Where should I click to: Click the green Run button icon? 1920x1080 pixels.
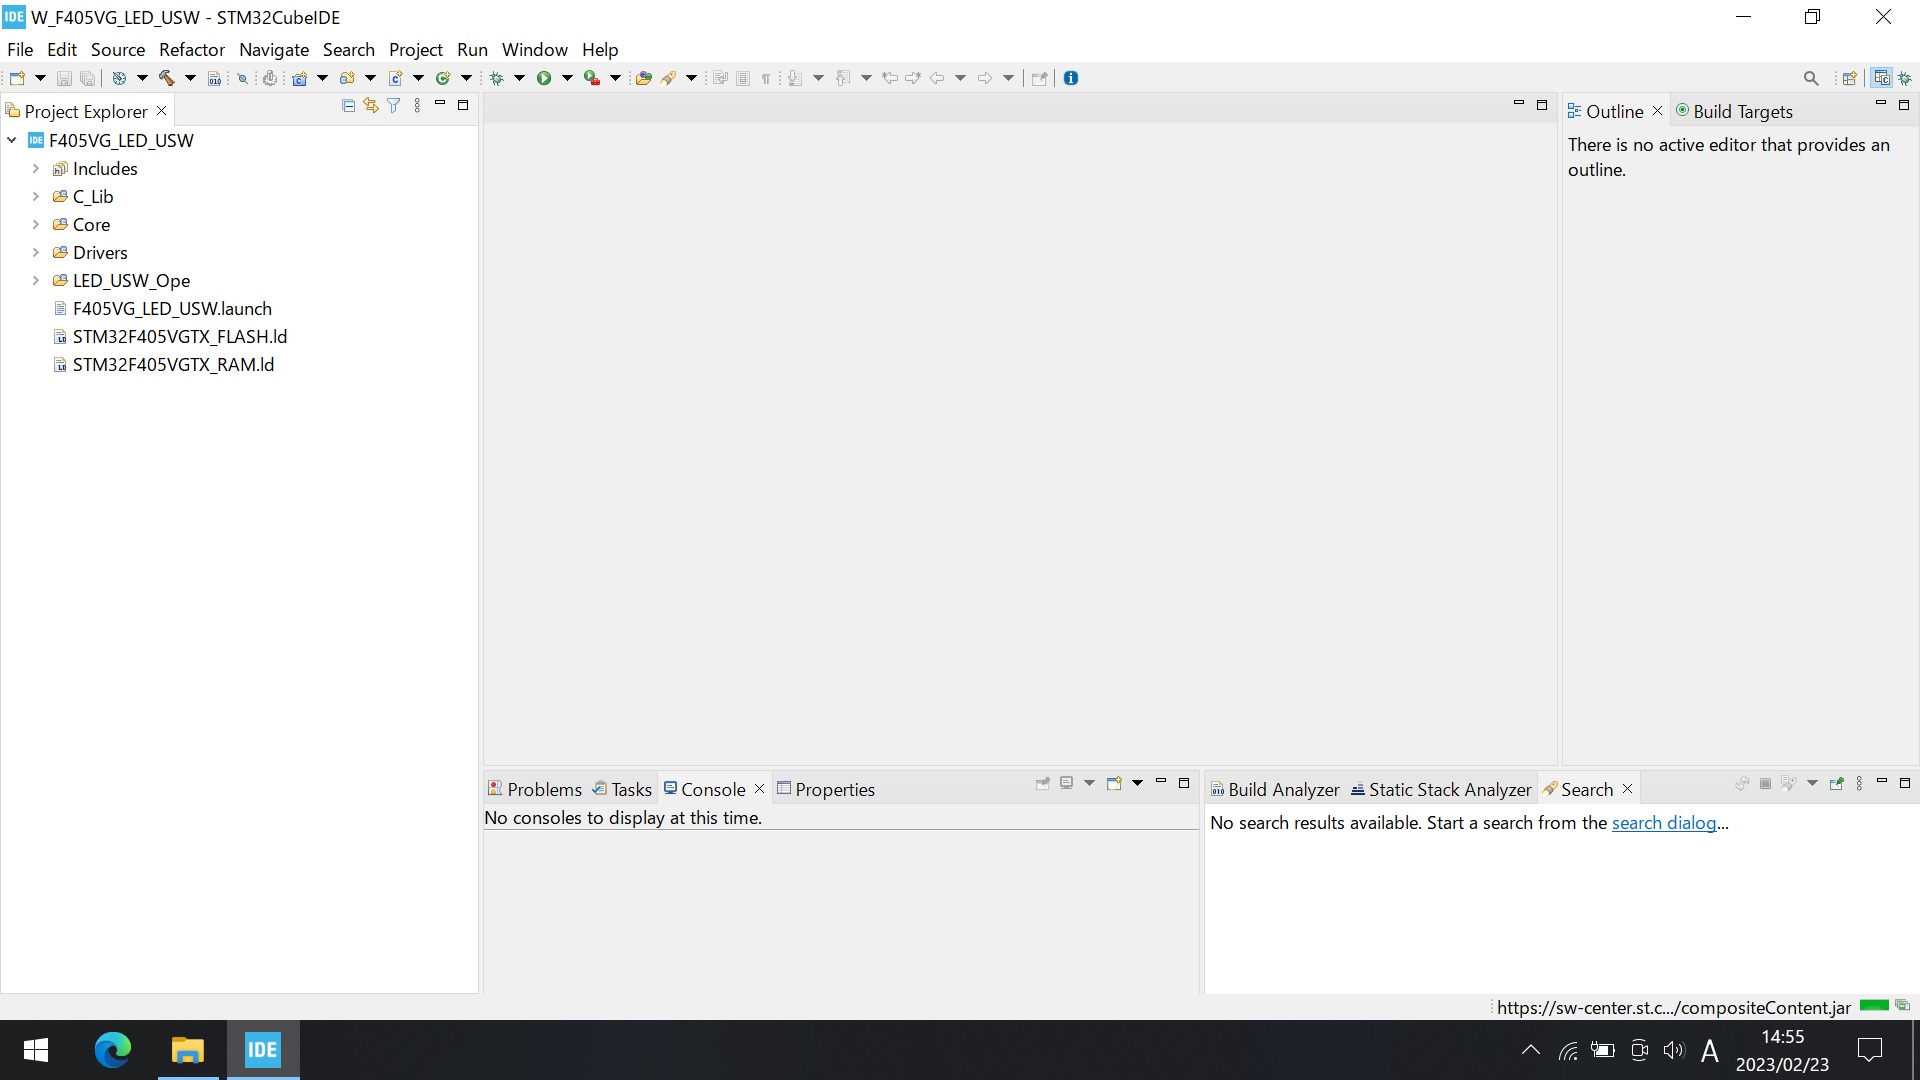(544, 78)
